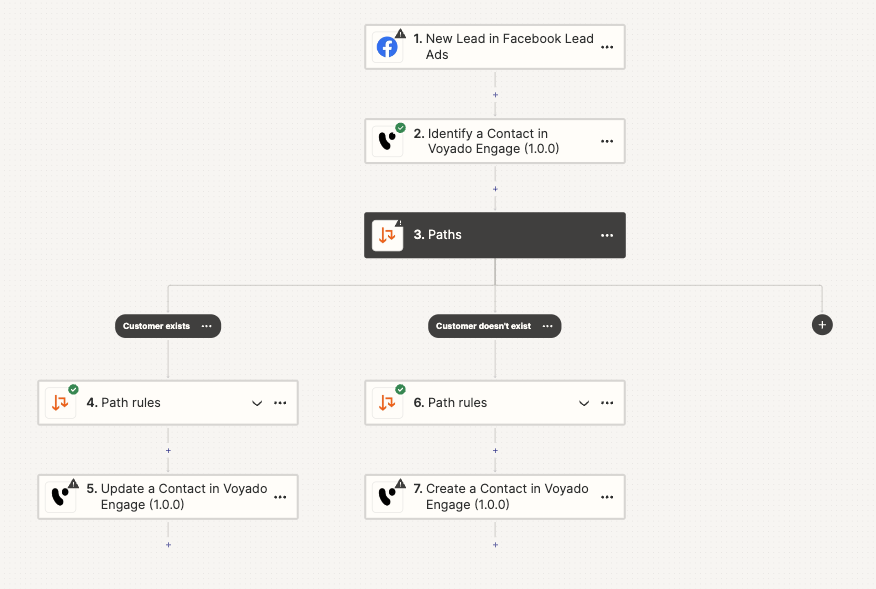Open the ellipsis menu on the Paths step
Viewport: 876px width, 589px height.
coord(607,235)
